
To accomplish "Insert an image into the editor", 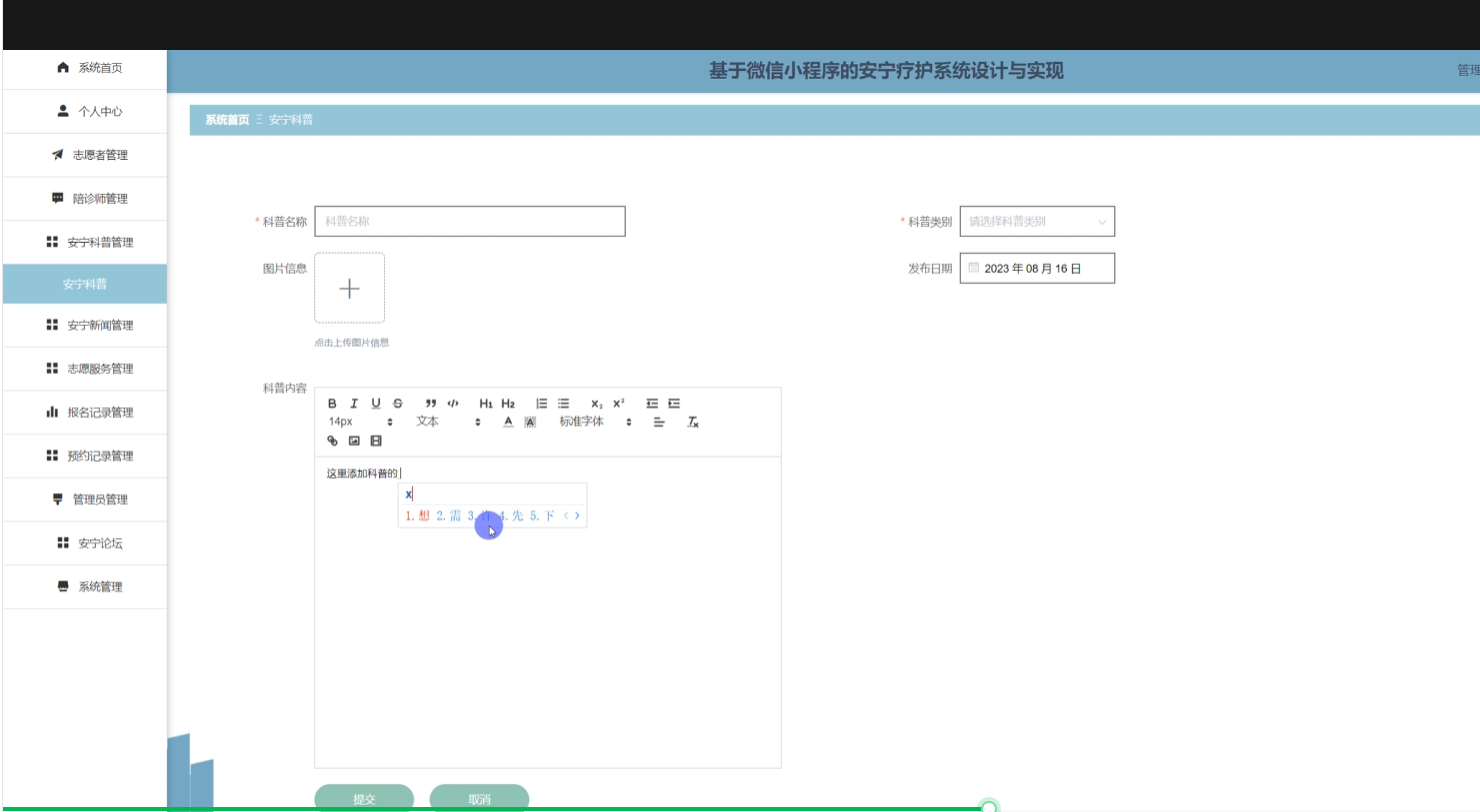I will [354, 440].
